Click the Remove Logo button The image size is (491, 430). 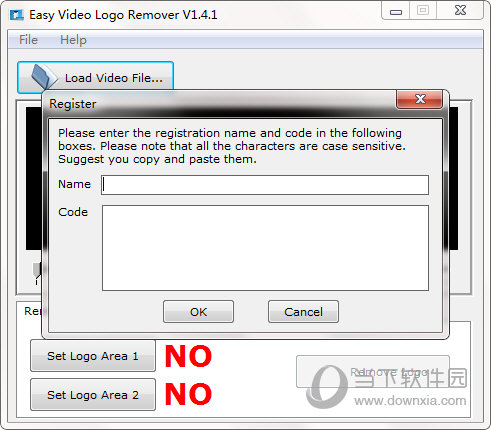click(373, 372)
